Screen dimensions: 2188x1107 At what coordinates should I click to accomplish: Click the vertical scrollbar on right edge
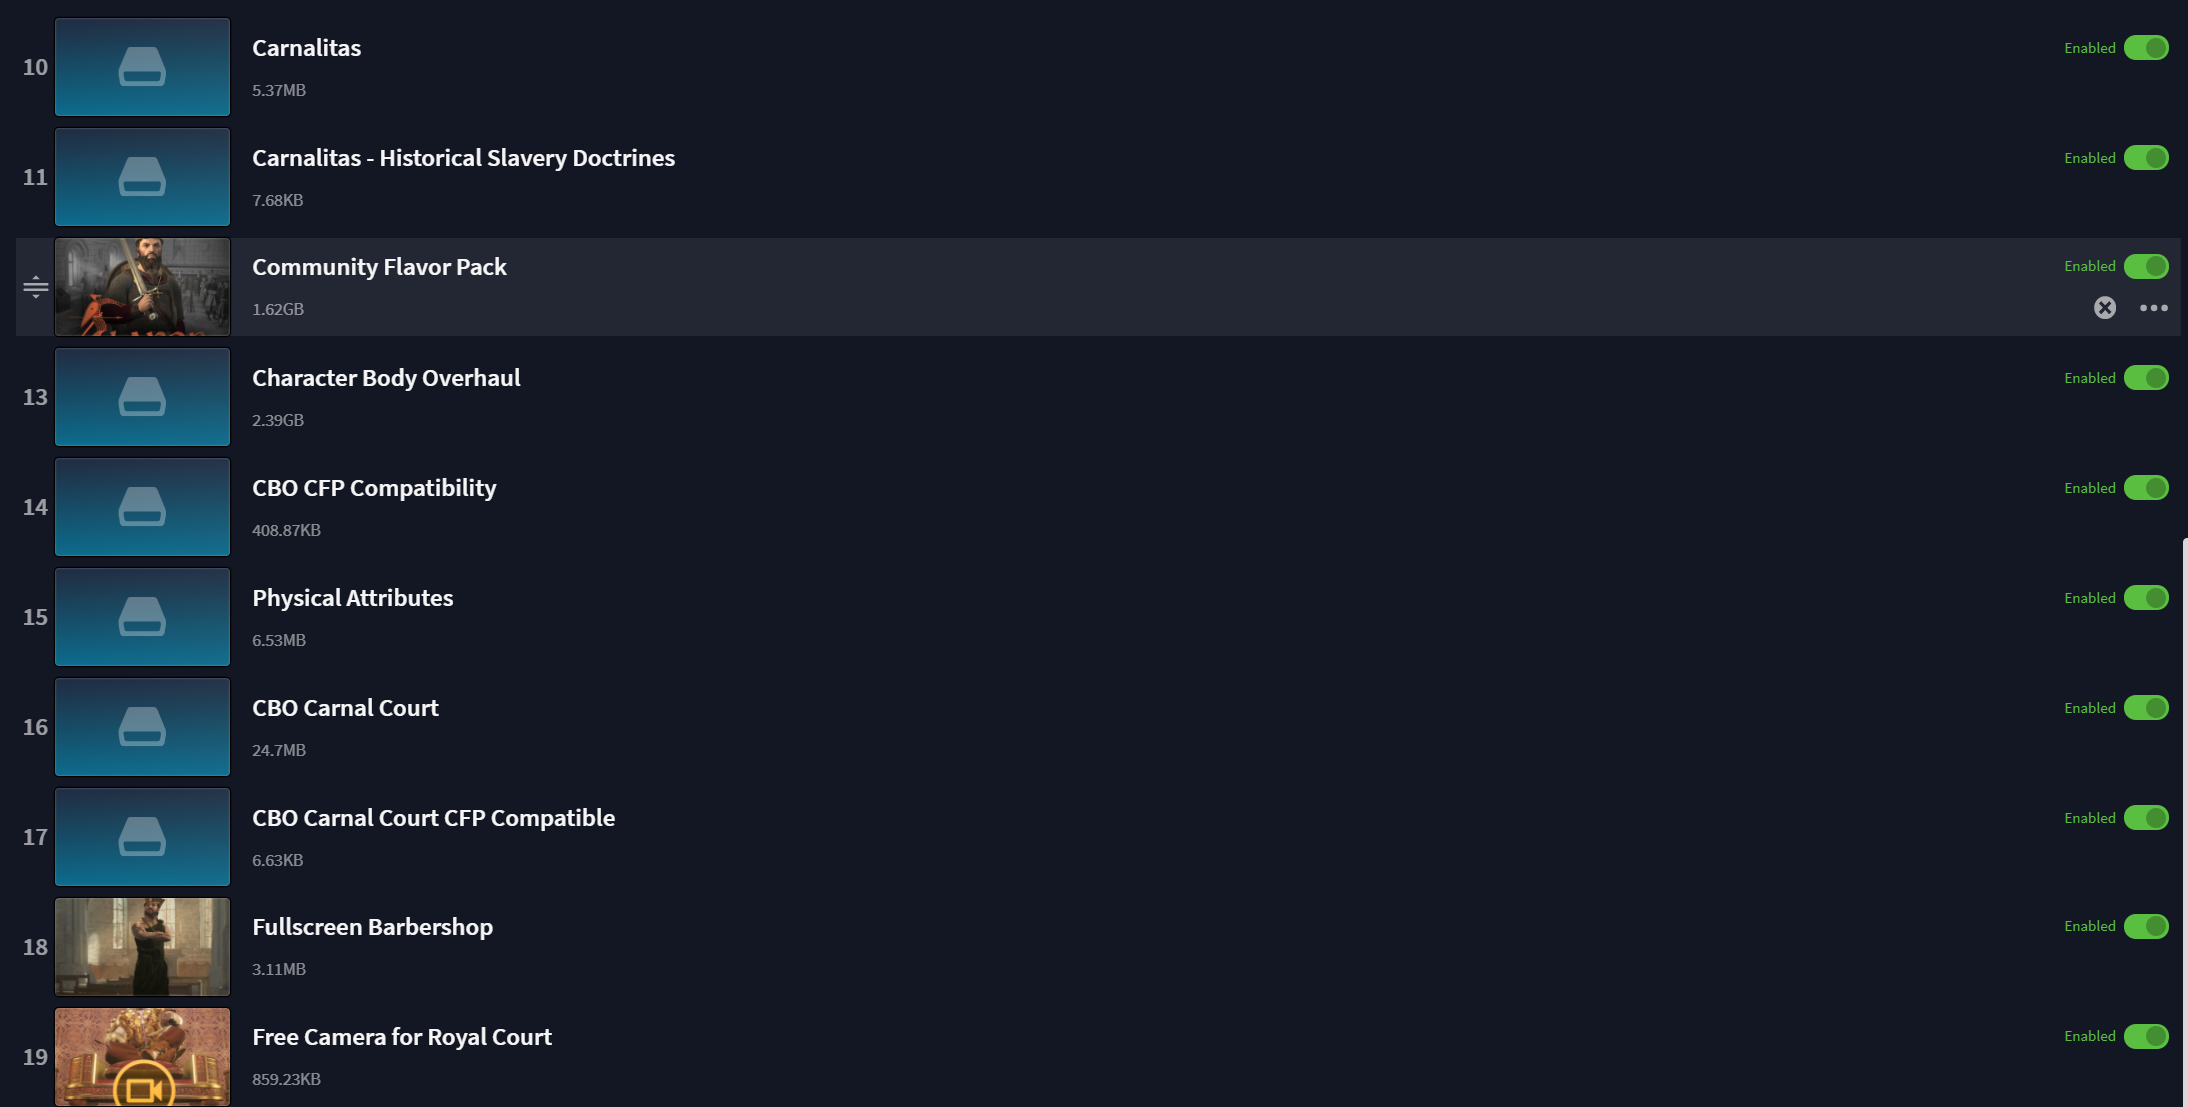pyautogui.click(x=2184, y=822)
